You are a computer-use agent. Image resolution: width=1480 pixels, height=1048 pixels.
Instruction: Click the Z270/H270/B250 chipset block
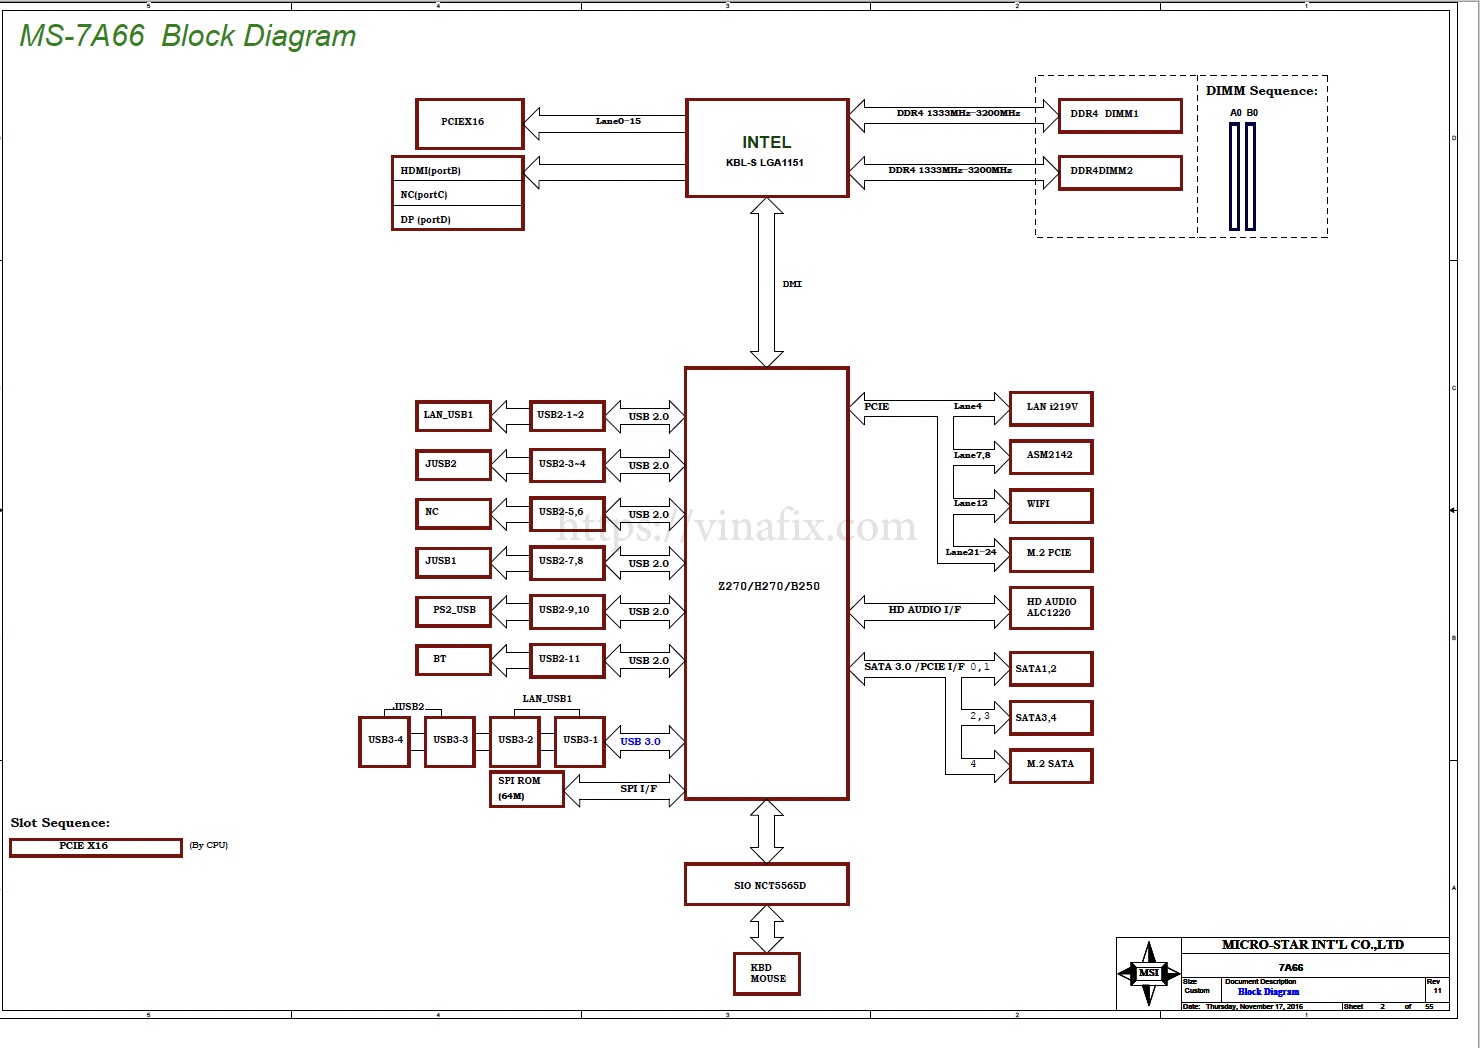coord(767,584)
